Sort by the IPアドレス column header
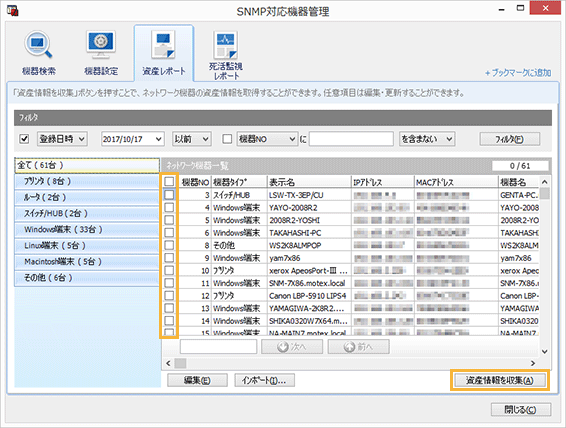The width and height of the screenshot is (566, 428). pyautogui.click(x=383, y=182)
